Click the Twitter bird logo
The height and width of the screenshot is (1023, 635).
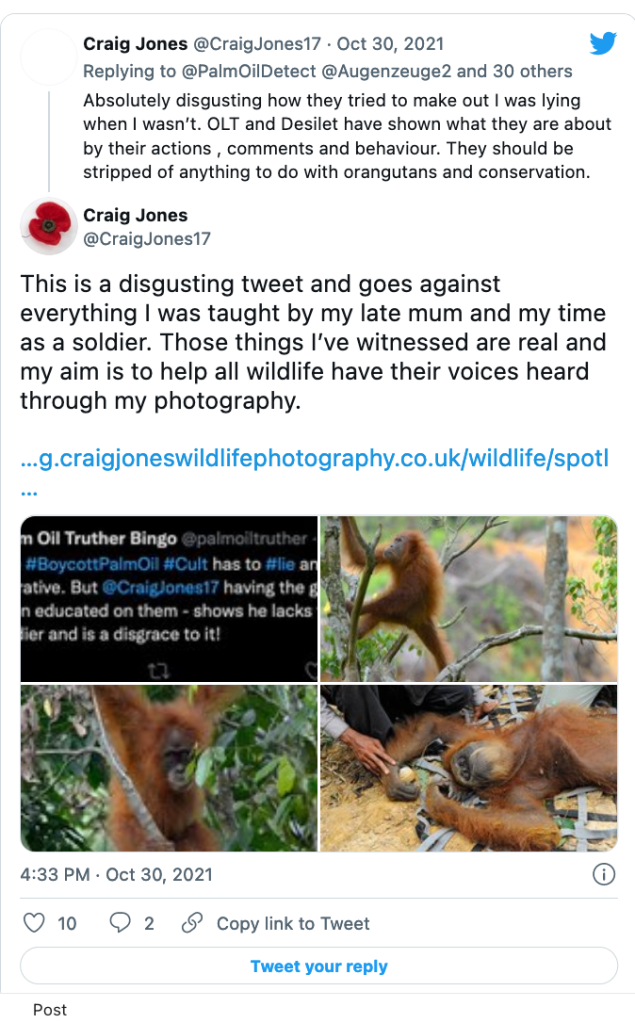602,44
